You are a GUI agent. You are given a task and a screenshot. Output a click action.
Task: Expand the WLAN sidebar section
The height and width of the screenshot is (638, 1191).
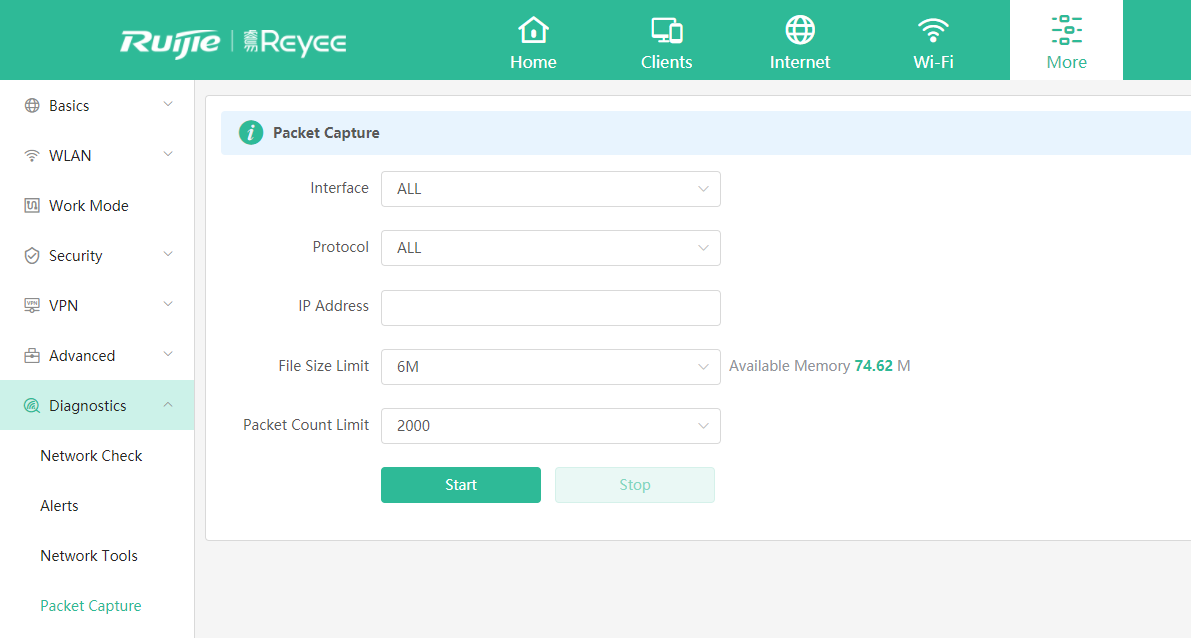pyautogui.click(x=97, y=156)
